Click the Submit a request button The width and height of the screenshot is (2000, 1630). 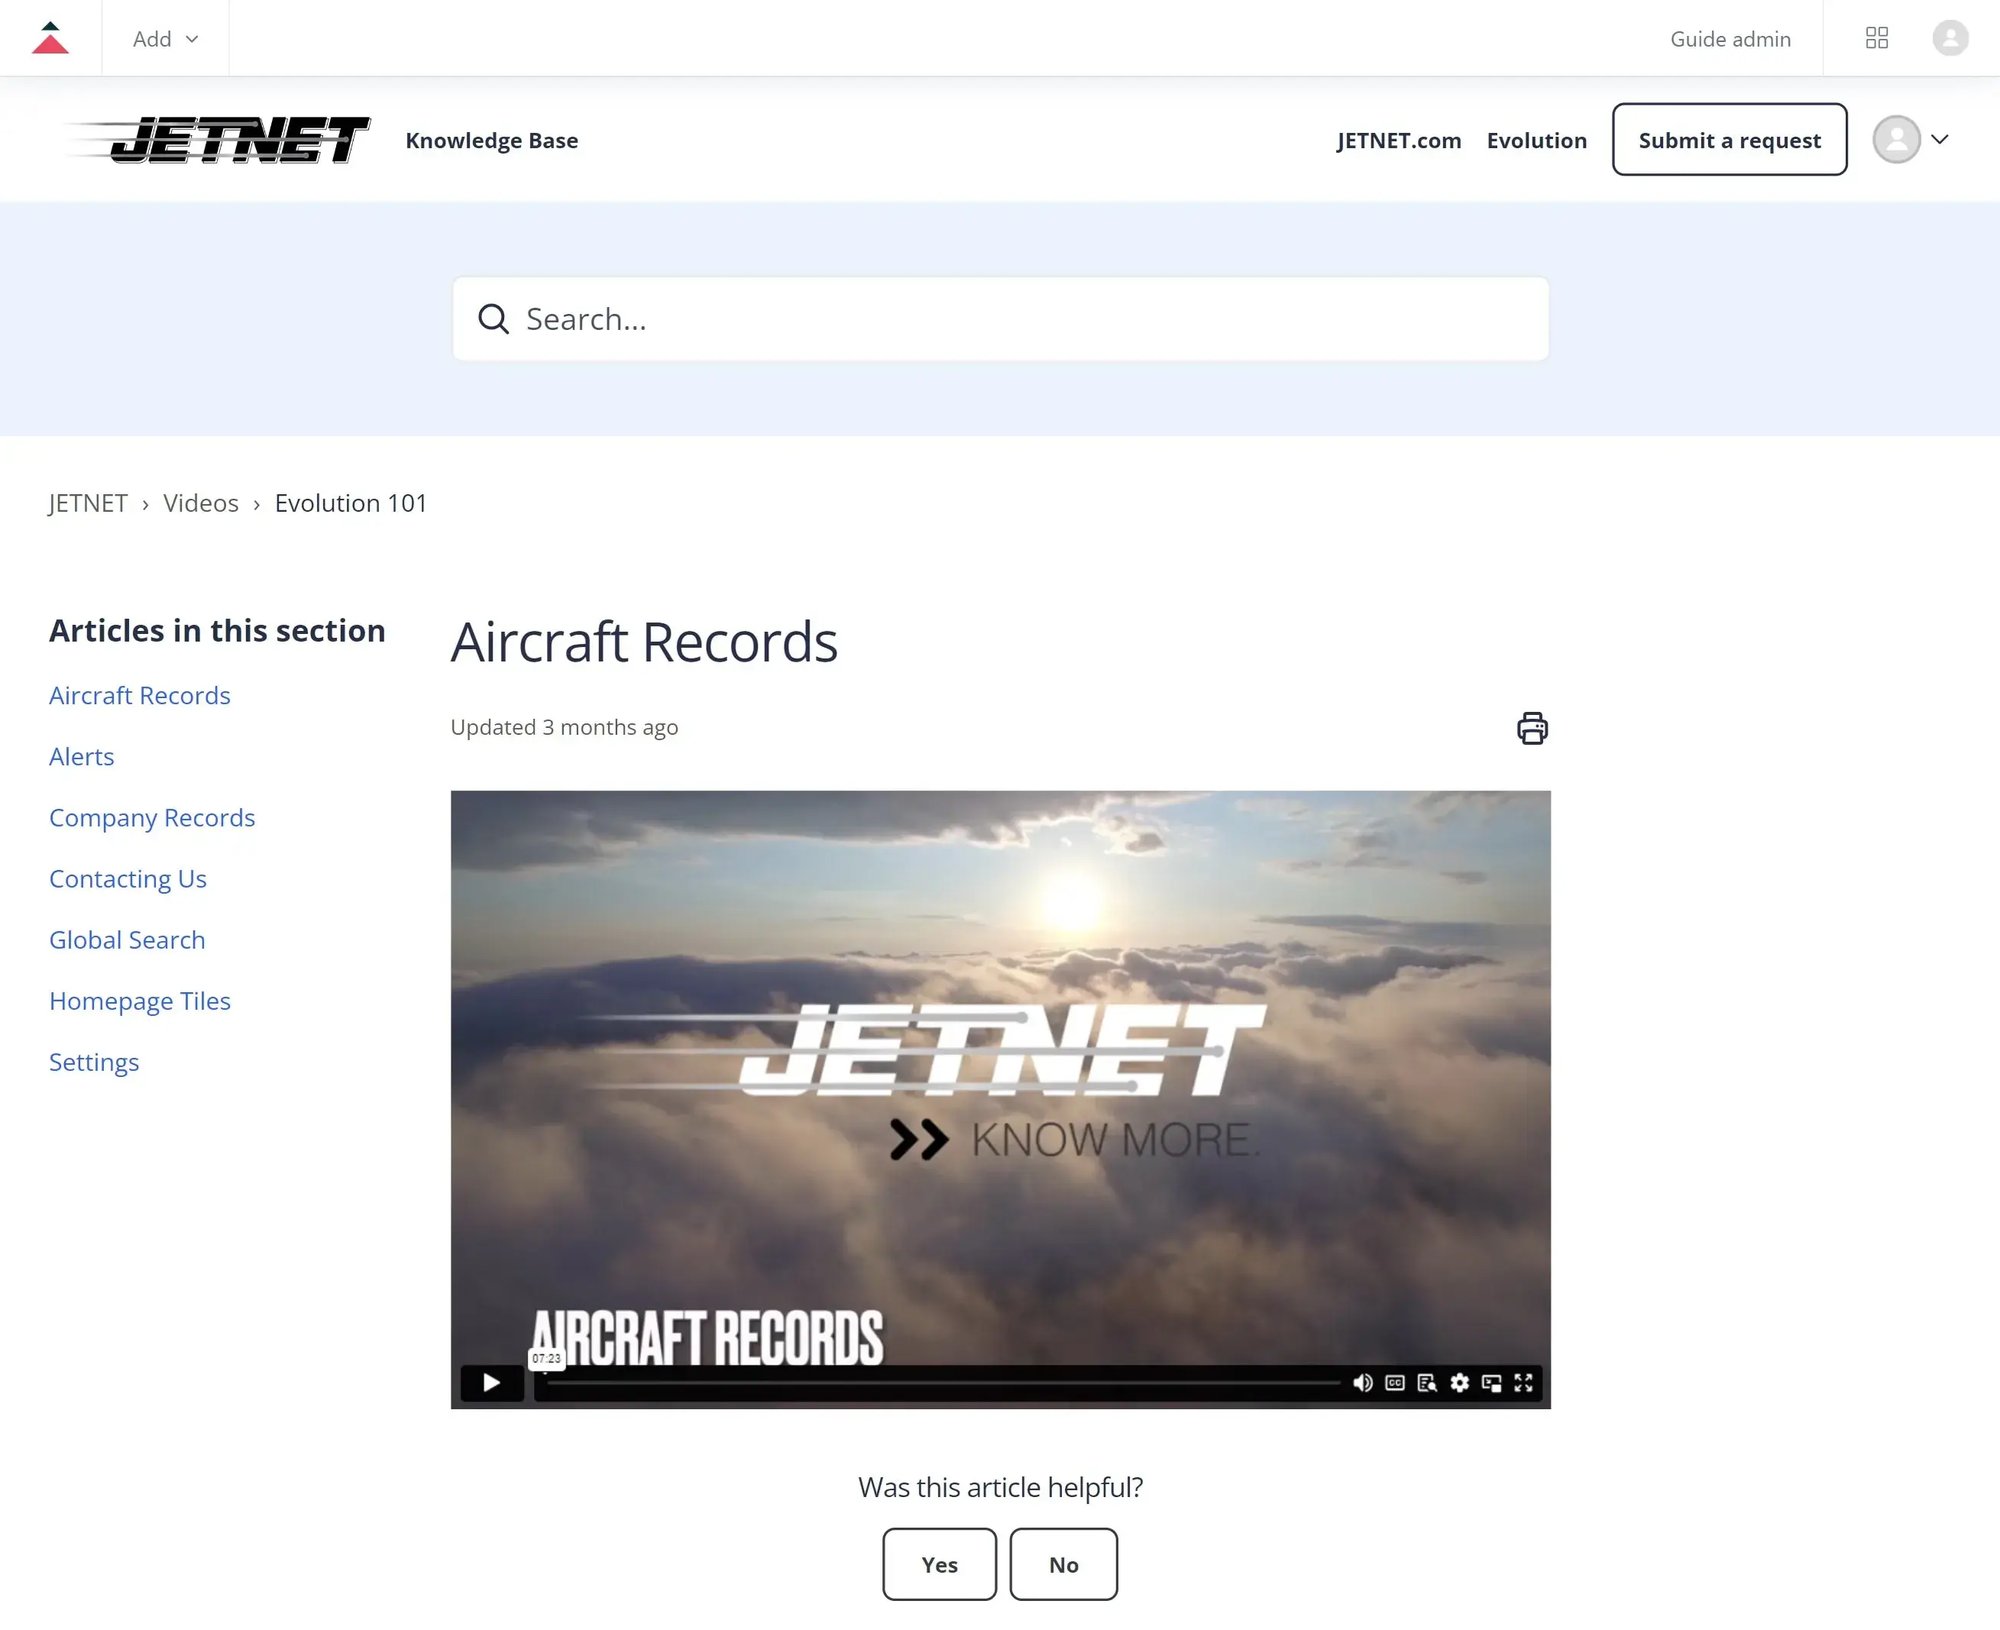tap(1729, 140)
